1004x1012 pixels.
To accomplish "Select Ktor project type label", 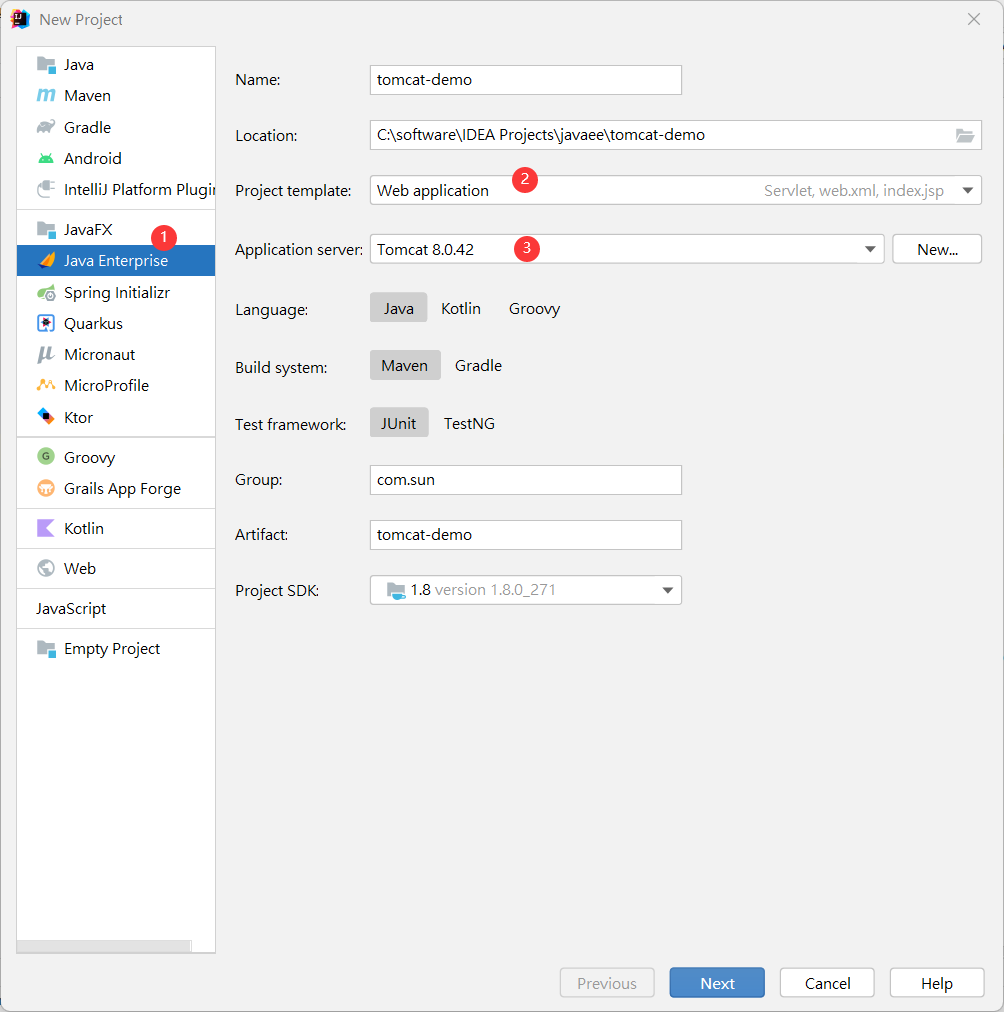I will coord(78,417).
